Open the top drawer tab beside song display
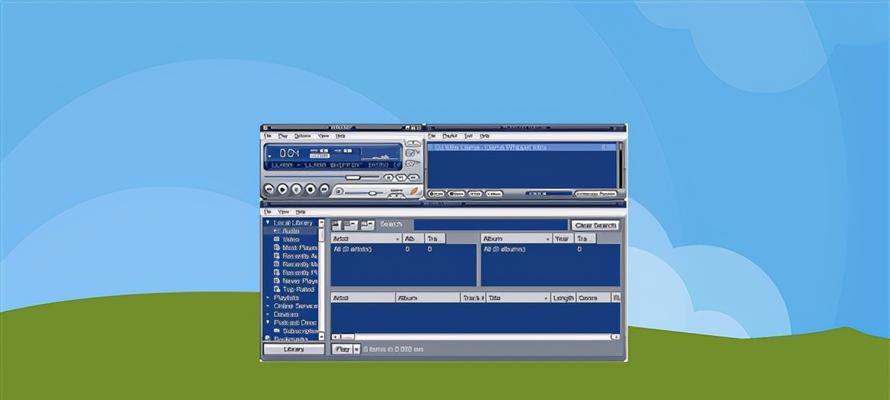The image size is (890, 400). [413, 144]
